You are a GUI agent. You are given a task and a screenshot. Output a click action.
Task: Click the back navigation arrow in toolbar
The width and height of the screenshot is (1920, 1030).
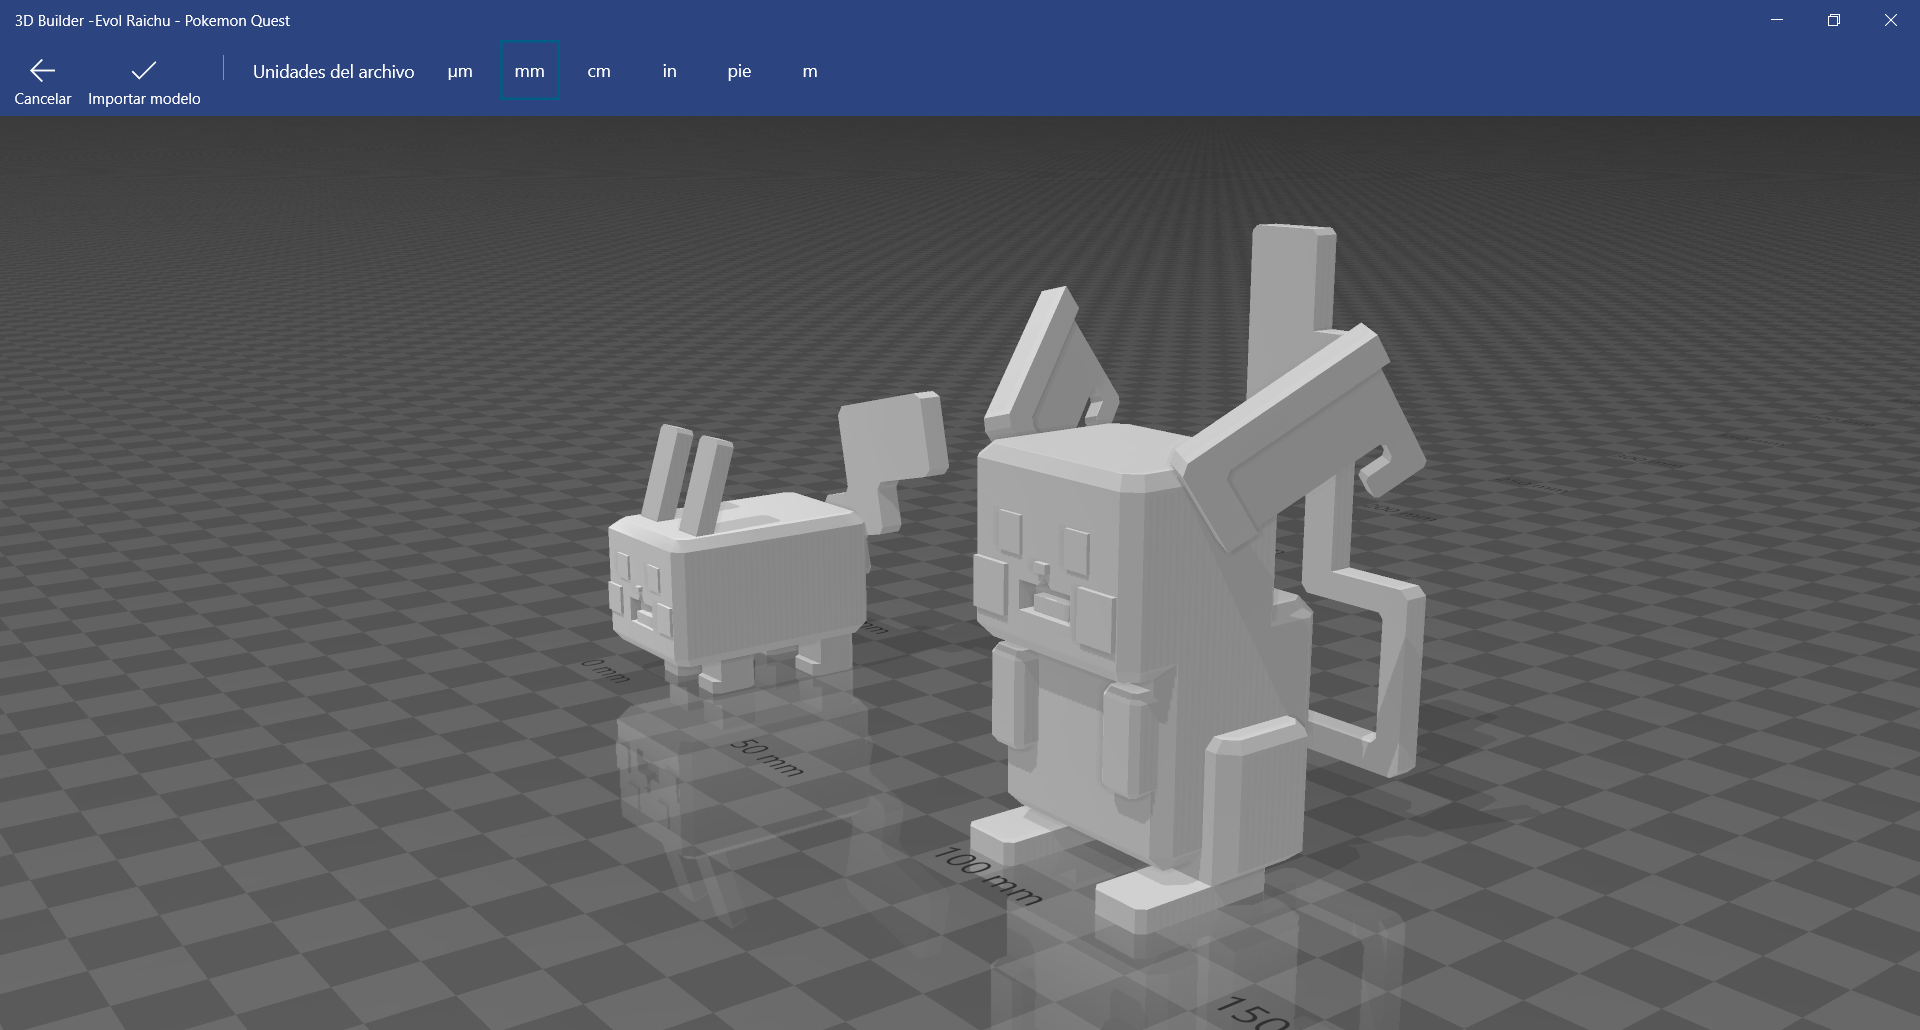coord(42,70)
